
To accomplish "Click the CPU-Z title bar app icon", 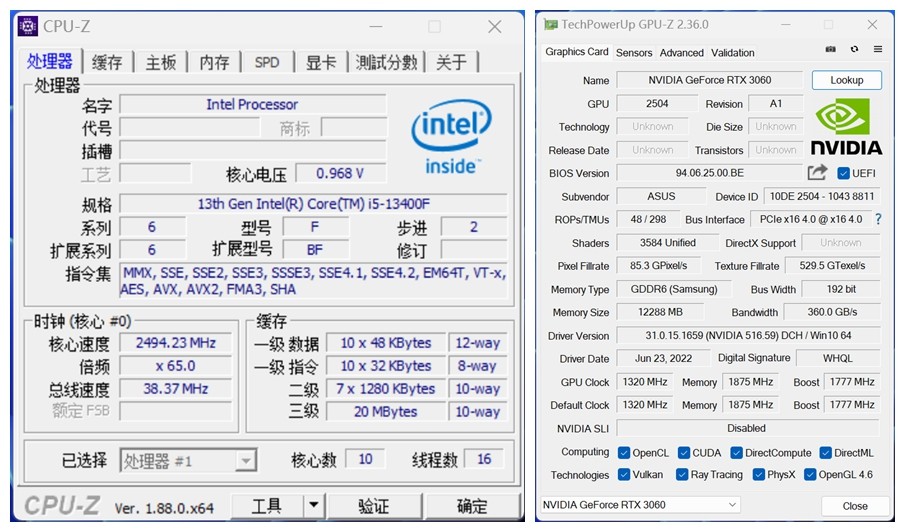I will (x=28, y=27).
